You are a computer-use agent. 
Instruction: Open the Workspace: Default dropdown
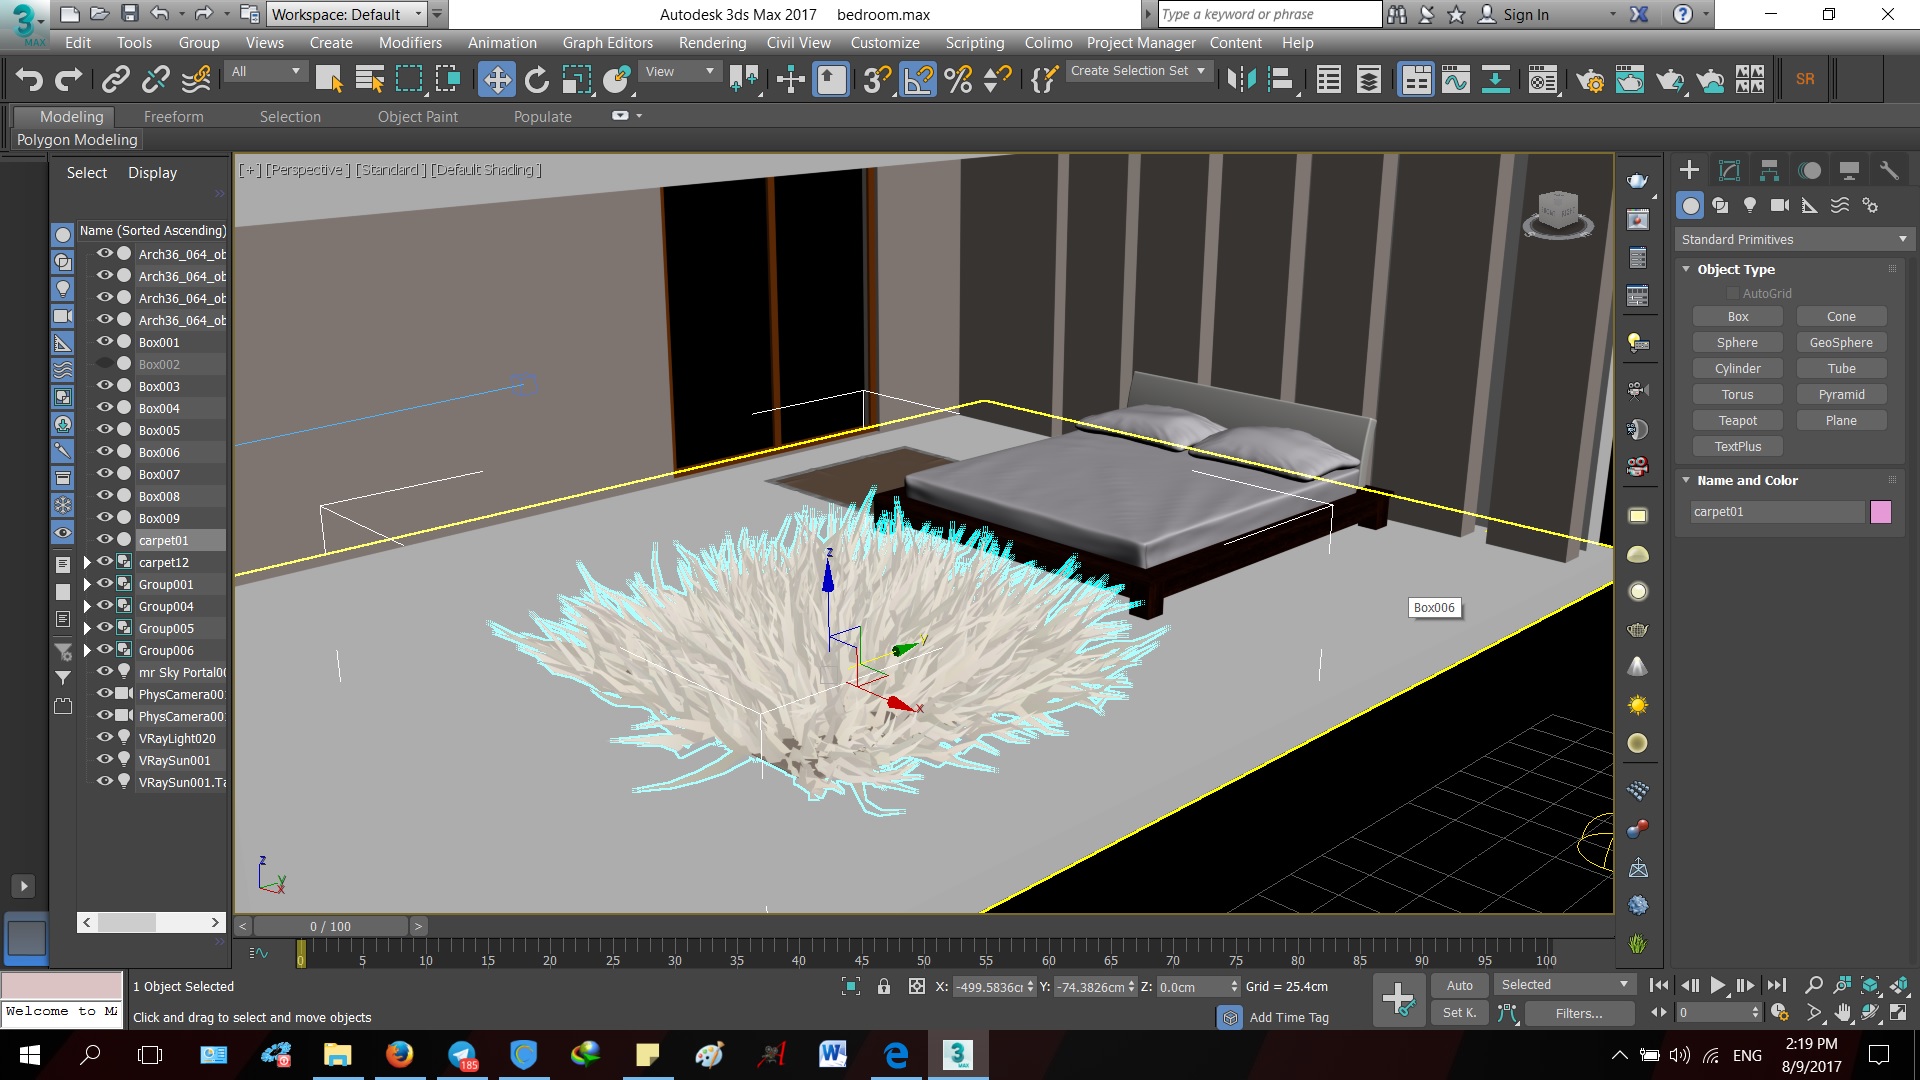coord(418,14)
